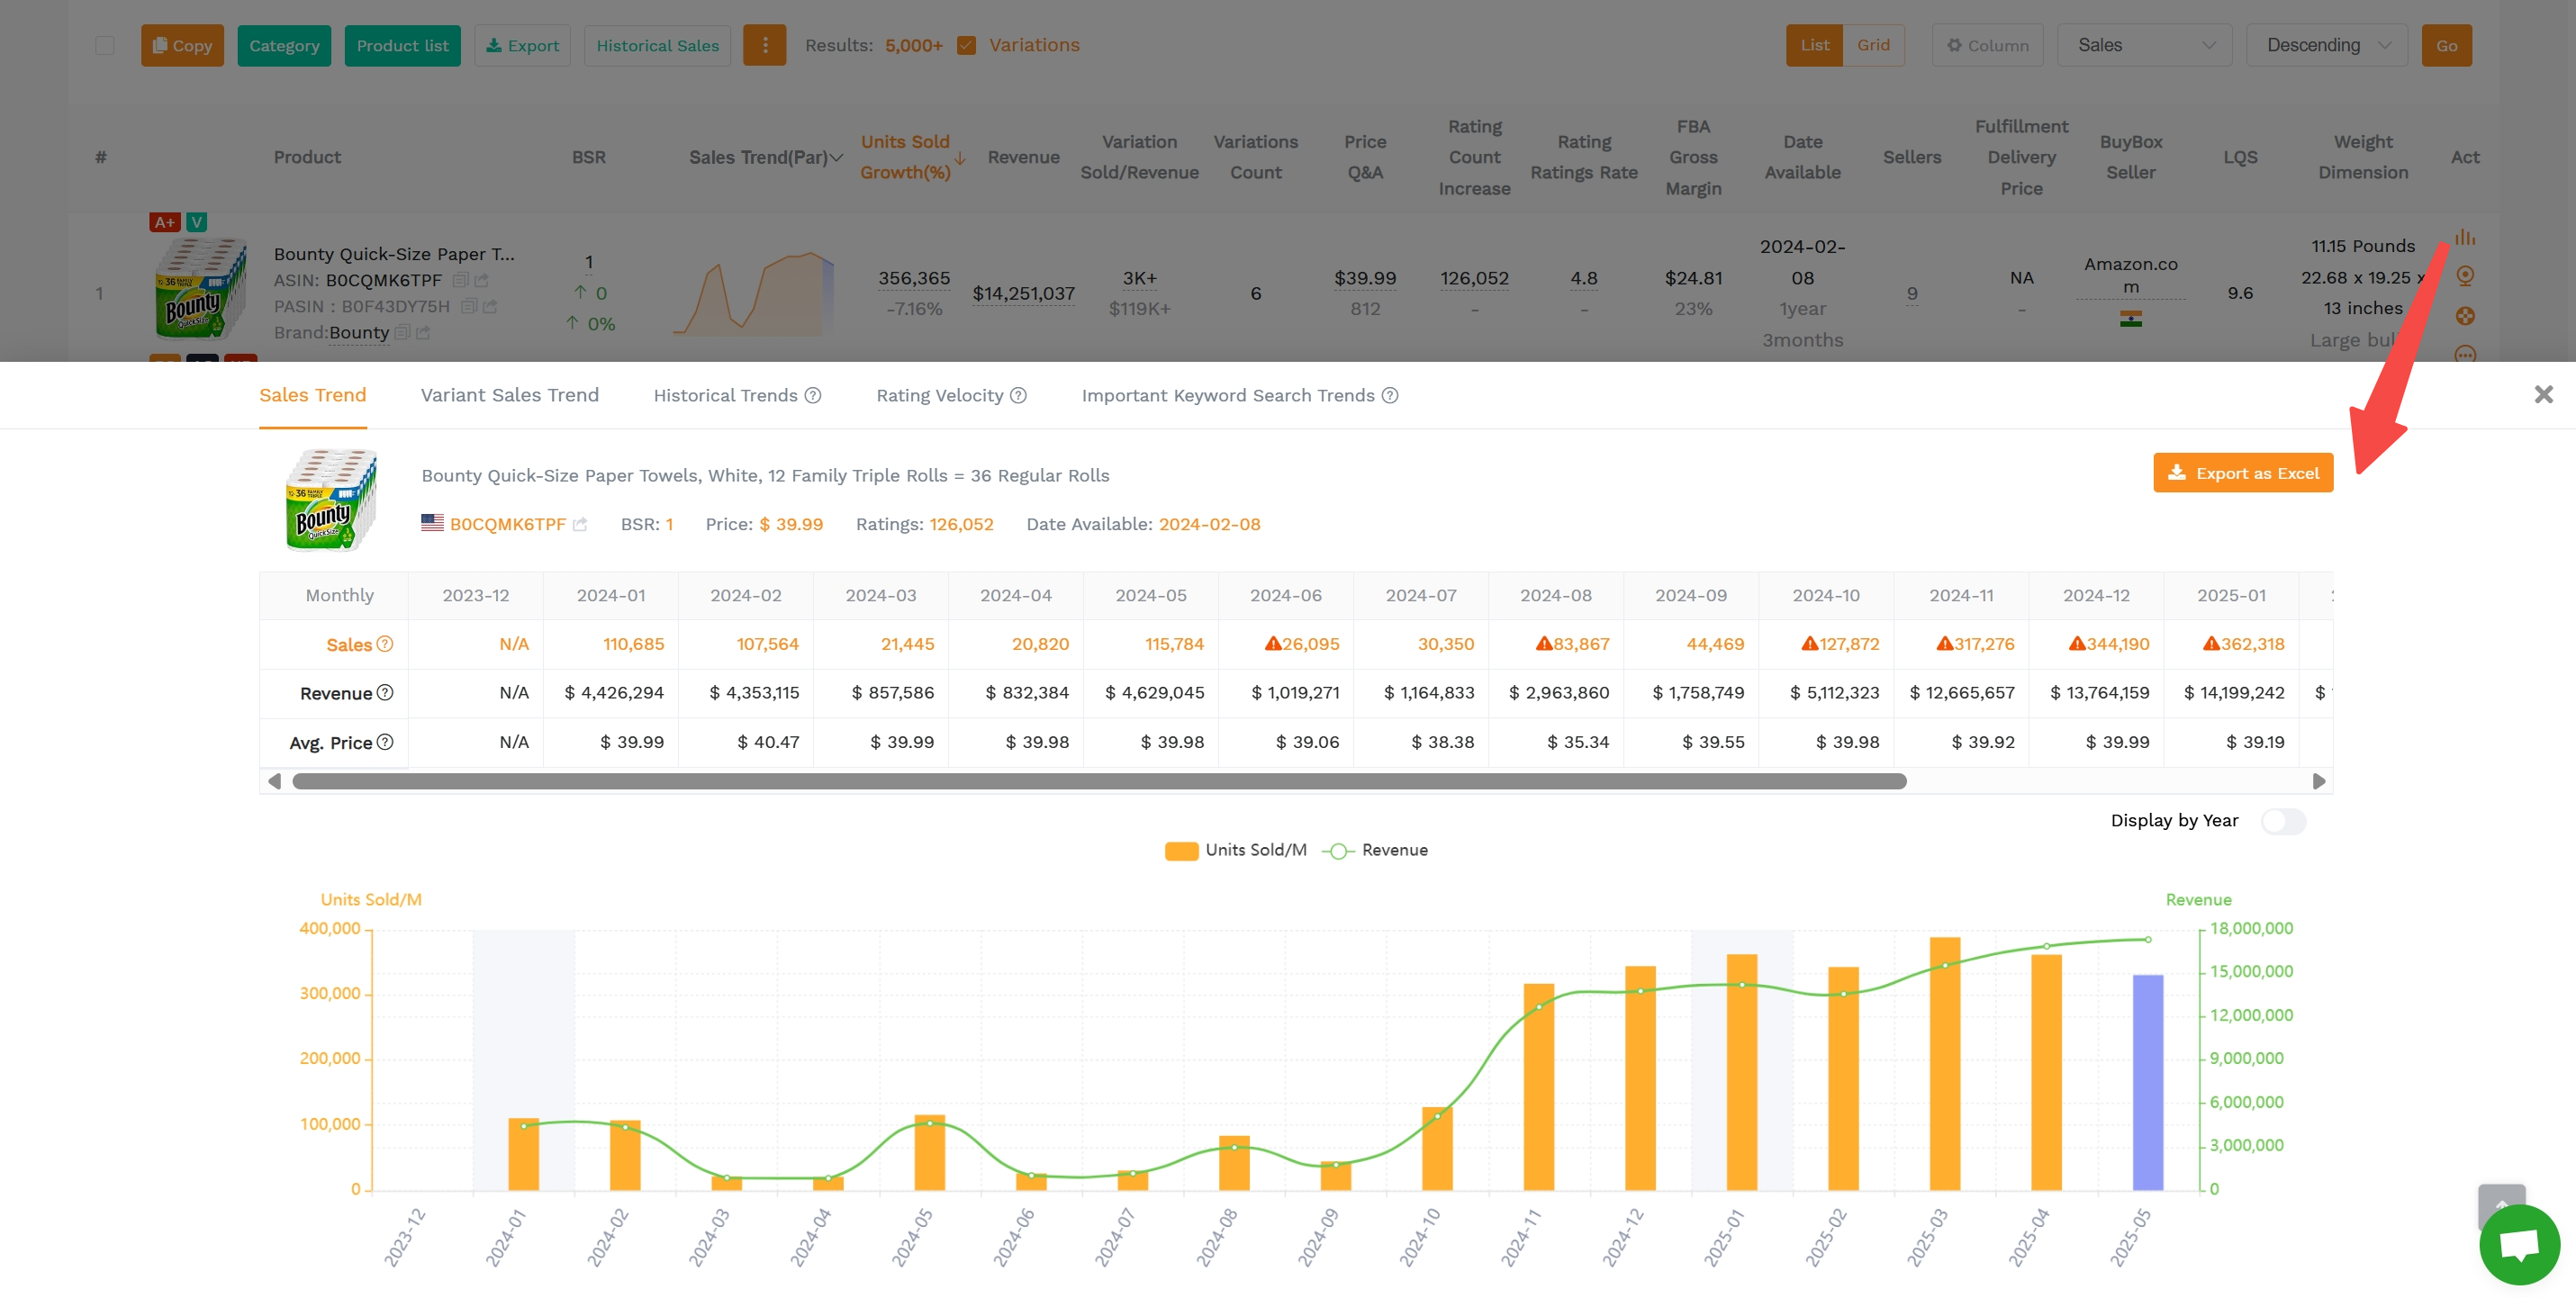The height and width of the screenshot is (1298, 2576).
Task: Click the sort arrow on Units Sold column
Action: point(960,158)
